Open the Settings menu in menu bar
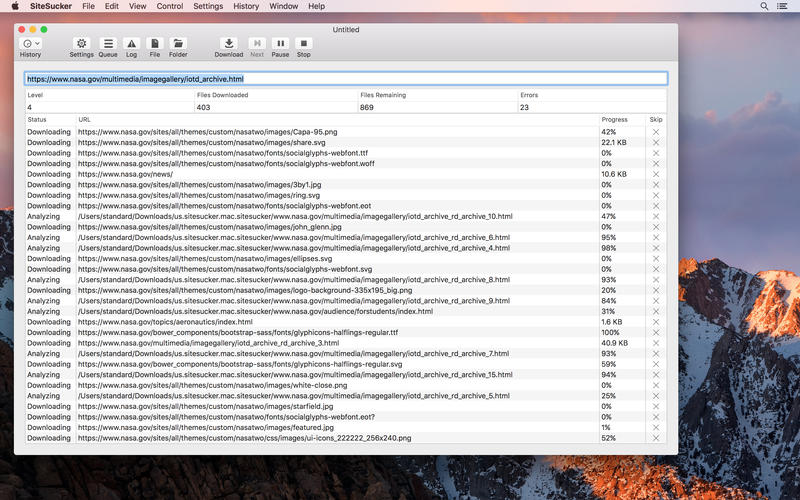This screenshot has width=800, height=500. (208, 6)
